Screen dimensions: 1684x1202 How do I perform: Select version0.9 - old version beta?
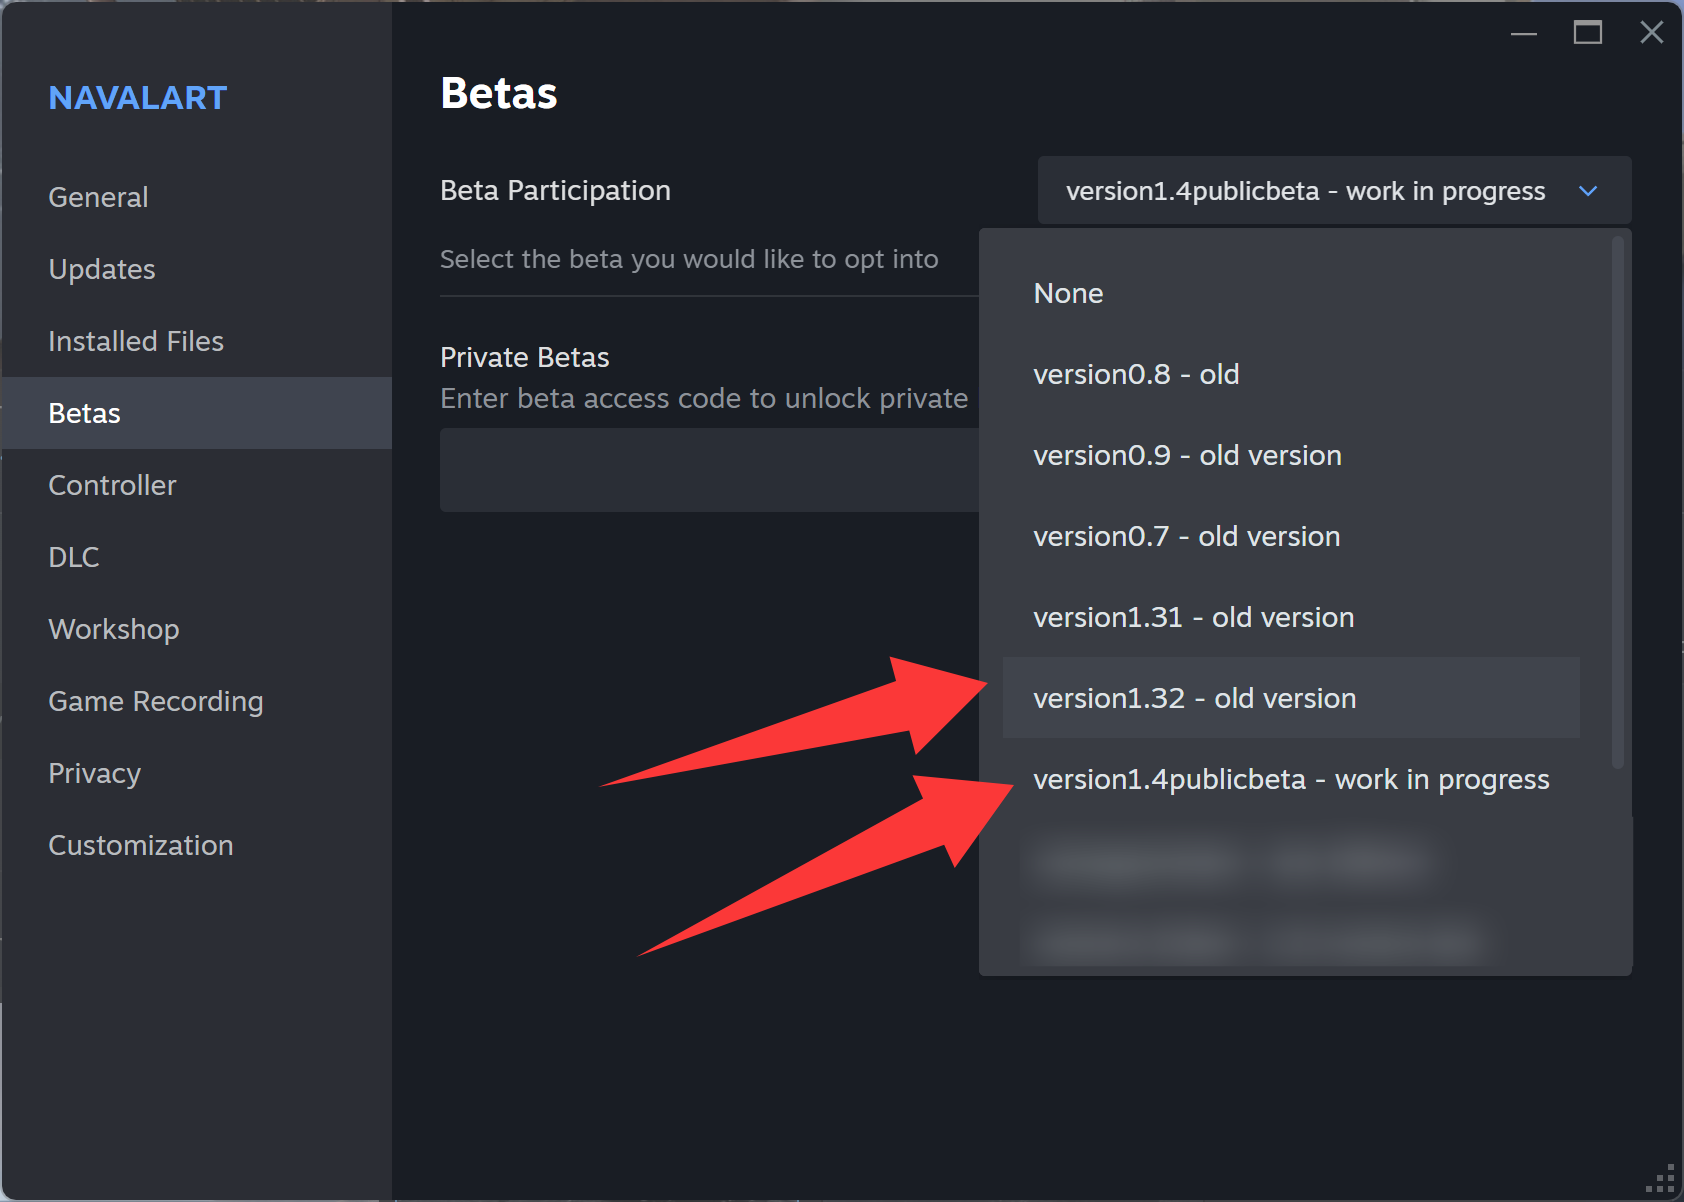tap(1187, 455)
